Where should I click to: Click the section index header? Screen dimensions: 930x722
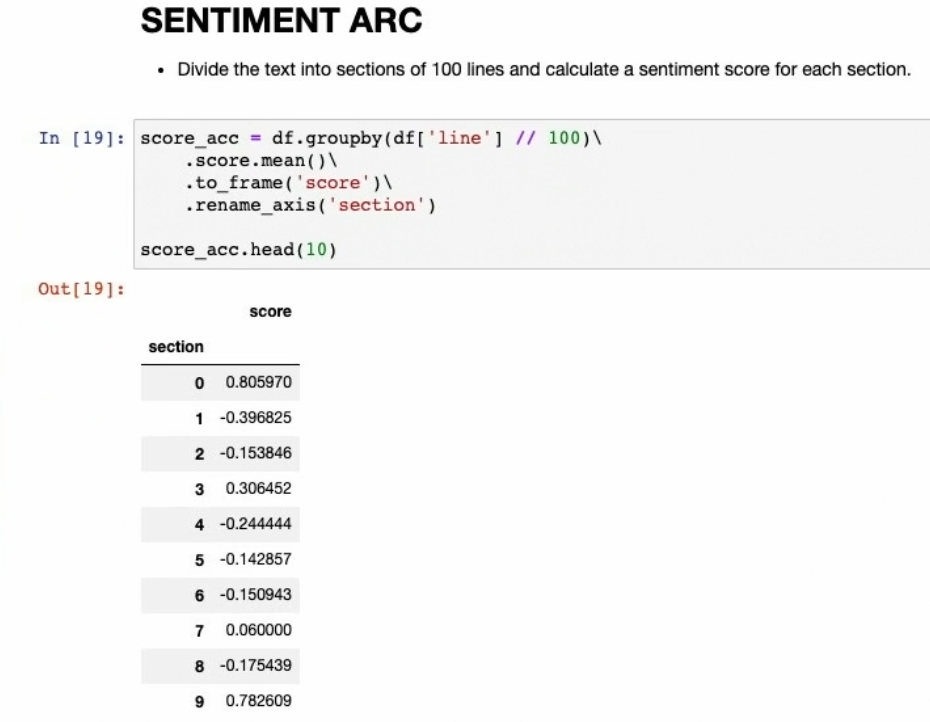coord(176,347)
